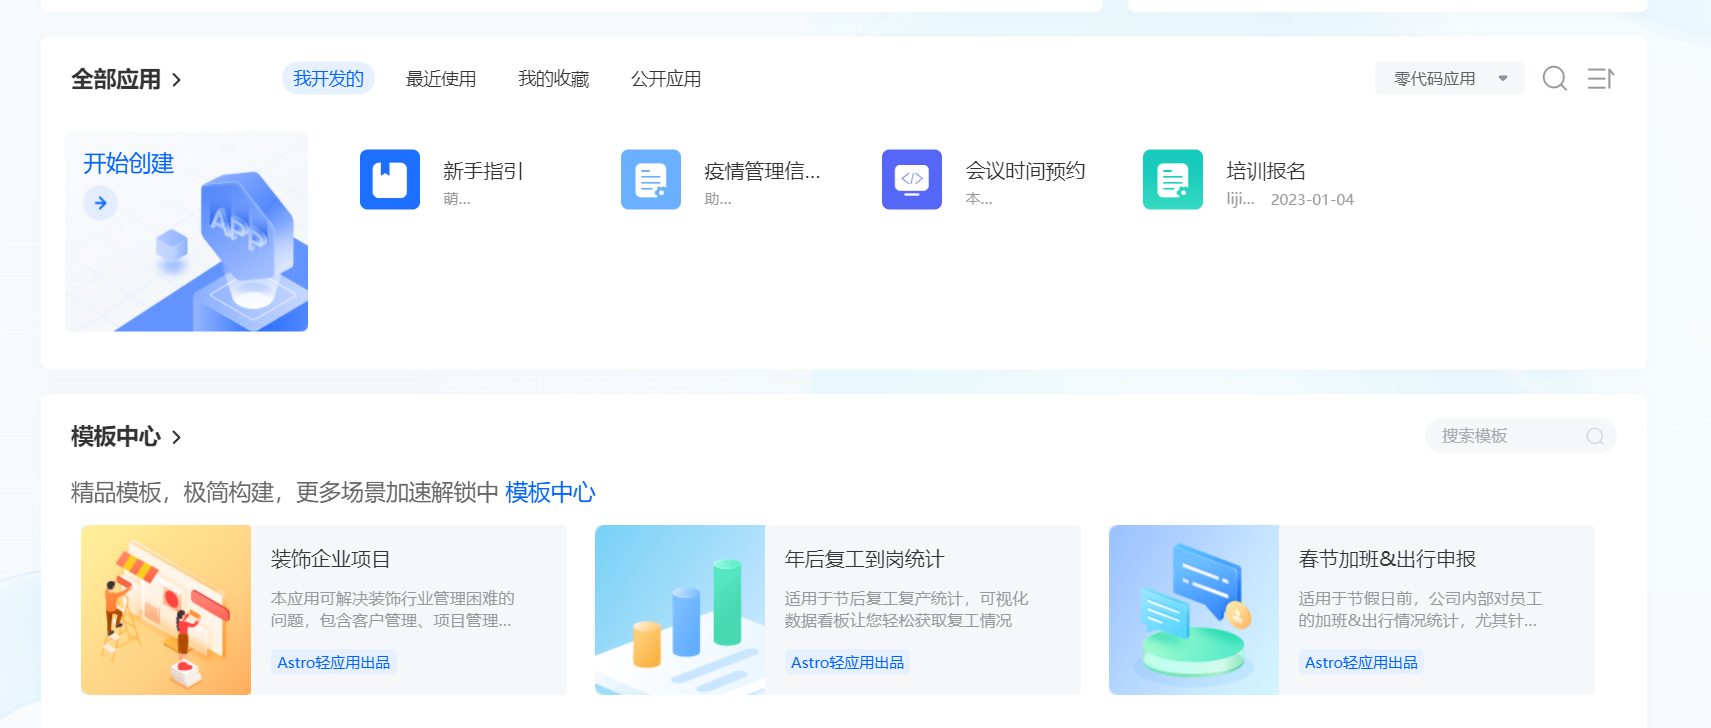The image size is (1711, 728).
Task: Switch to the 我开发的 tab
Action: pos(328,78)
